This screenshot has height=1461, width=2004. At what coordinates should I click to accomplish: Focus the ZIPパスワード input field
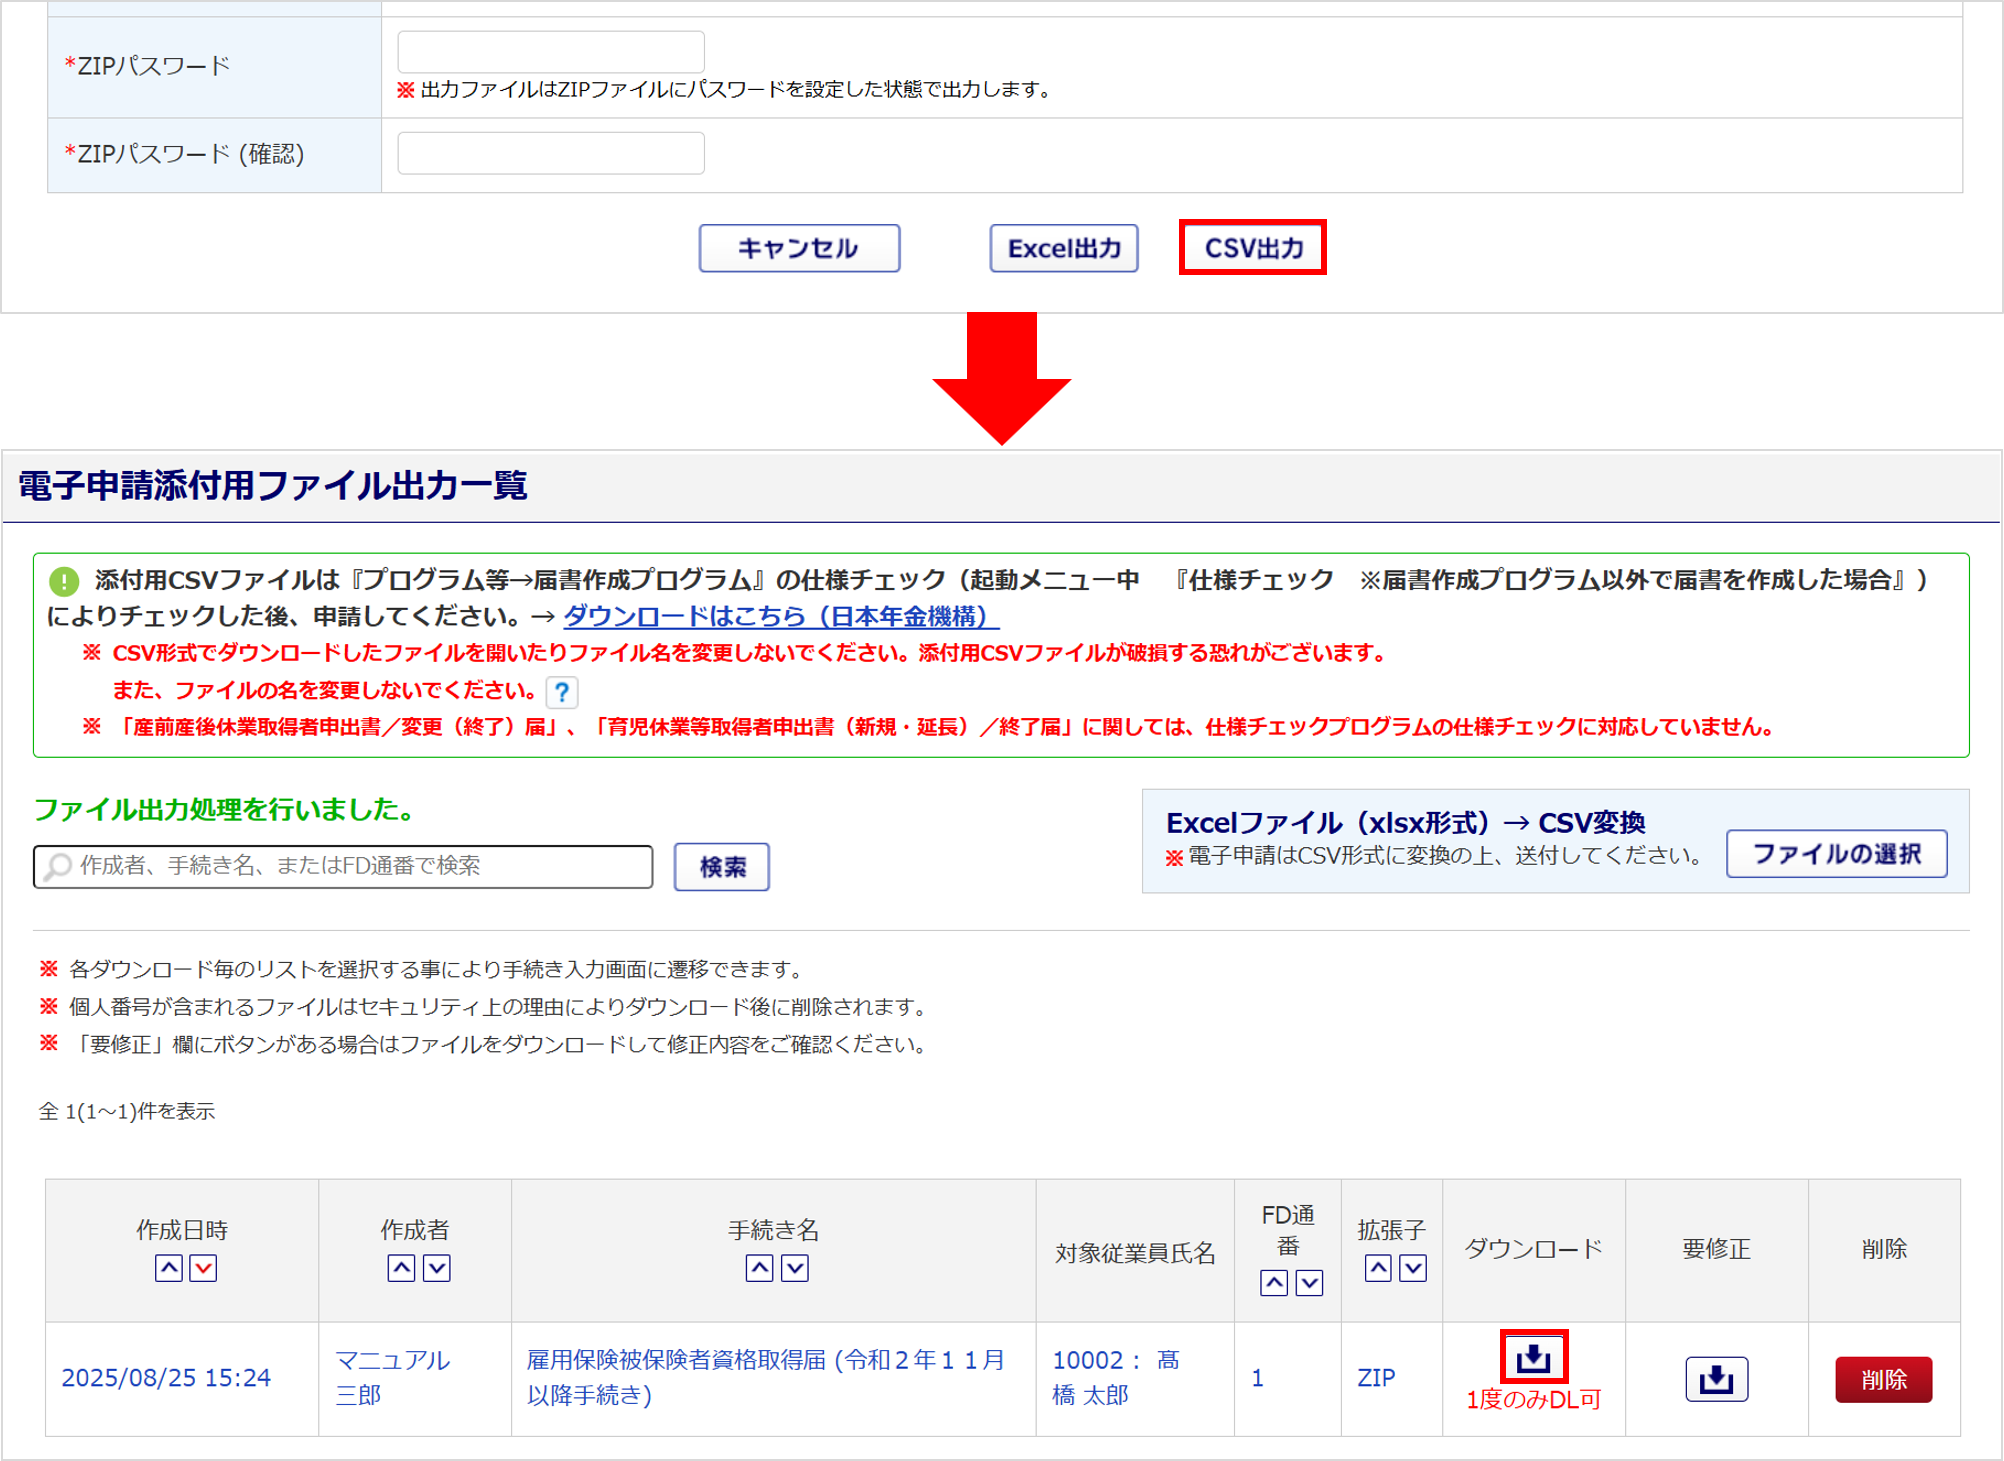(551, 51)
